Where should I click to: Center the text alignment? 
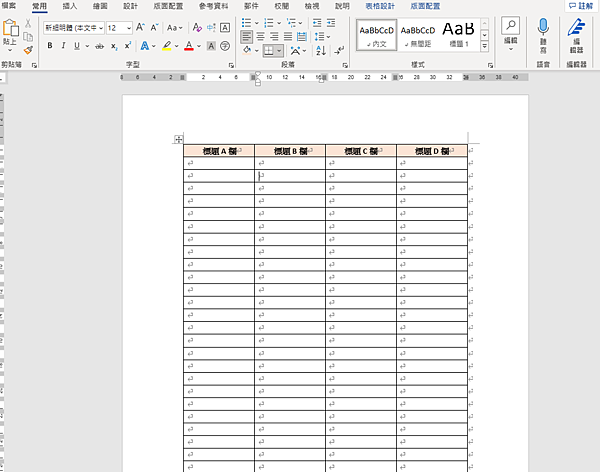click(261, 37)
